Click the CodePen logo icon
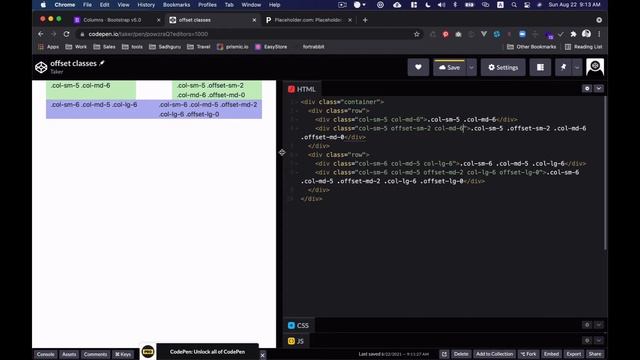This screenshot has height=360, width=640. (x=41, y=67)
